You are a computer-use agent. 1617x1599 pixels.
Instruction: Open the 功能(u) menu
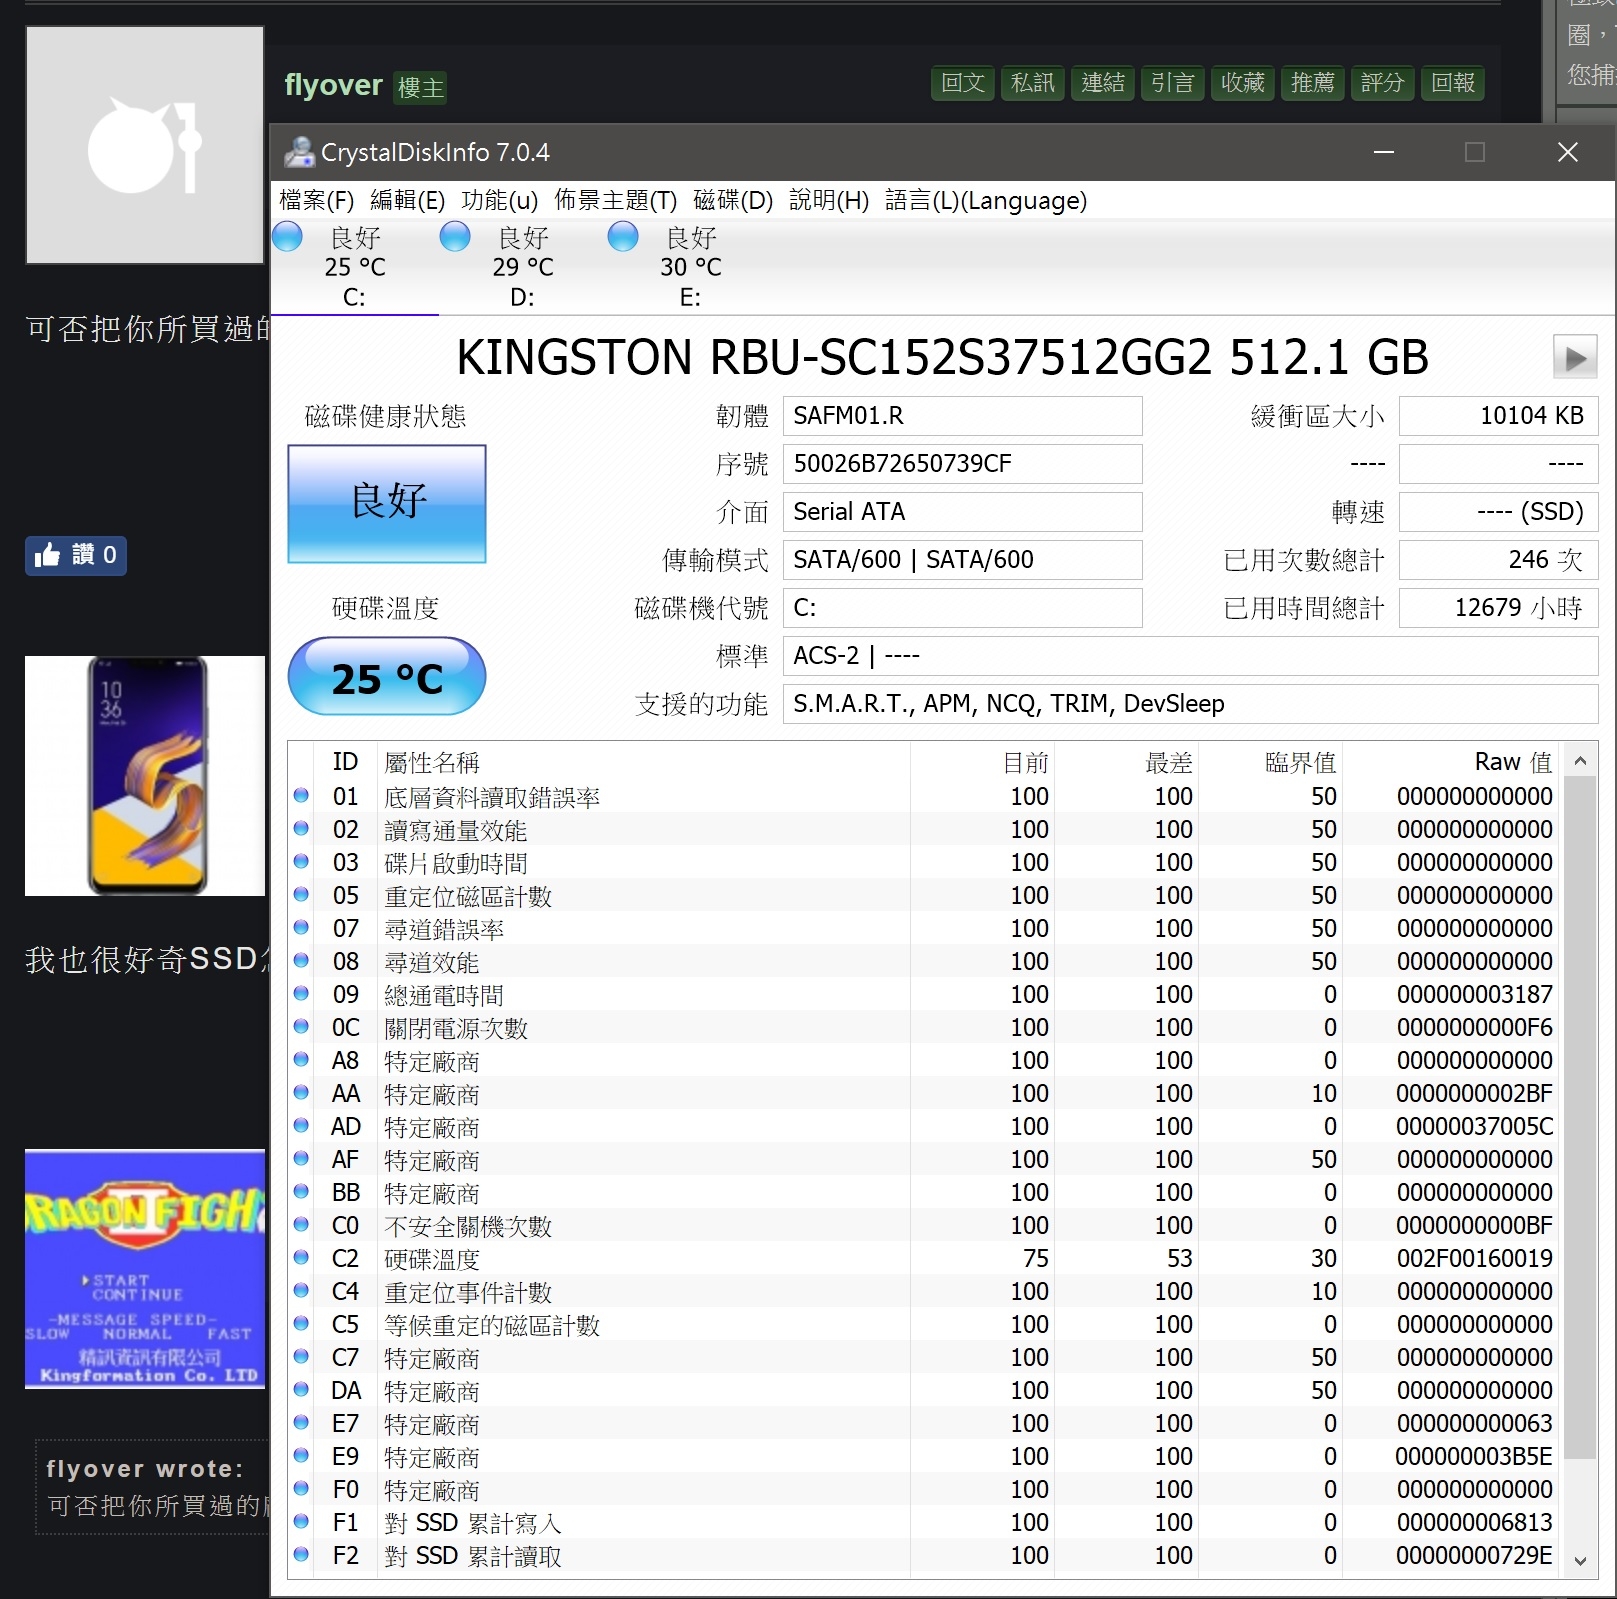pos(499,201)
